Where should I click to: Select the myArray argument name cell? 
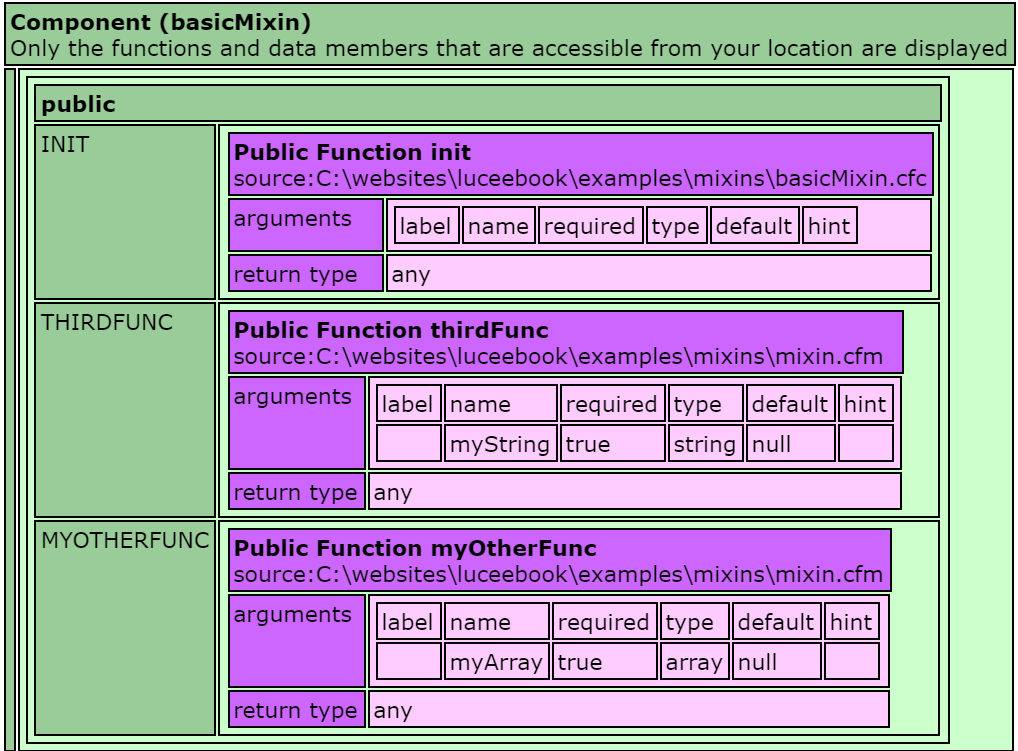(x=497, y=661)
